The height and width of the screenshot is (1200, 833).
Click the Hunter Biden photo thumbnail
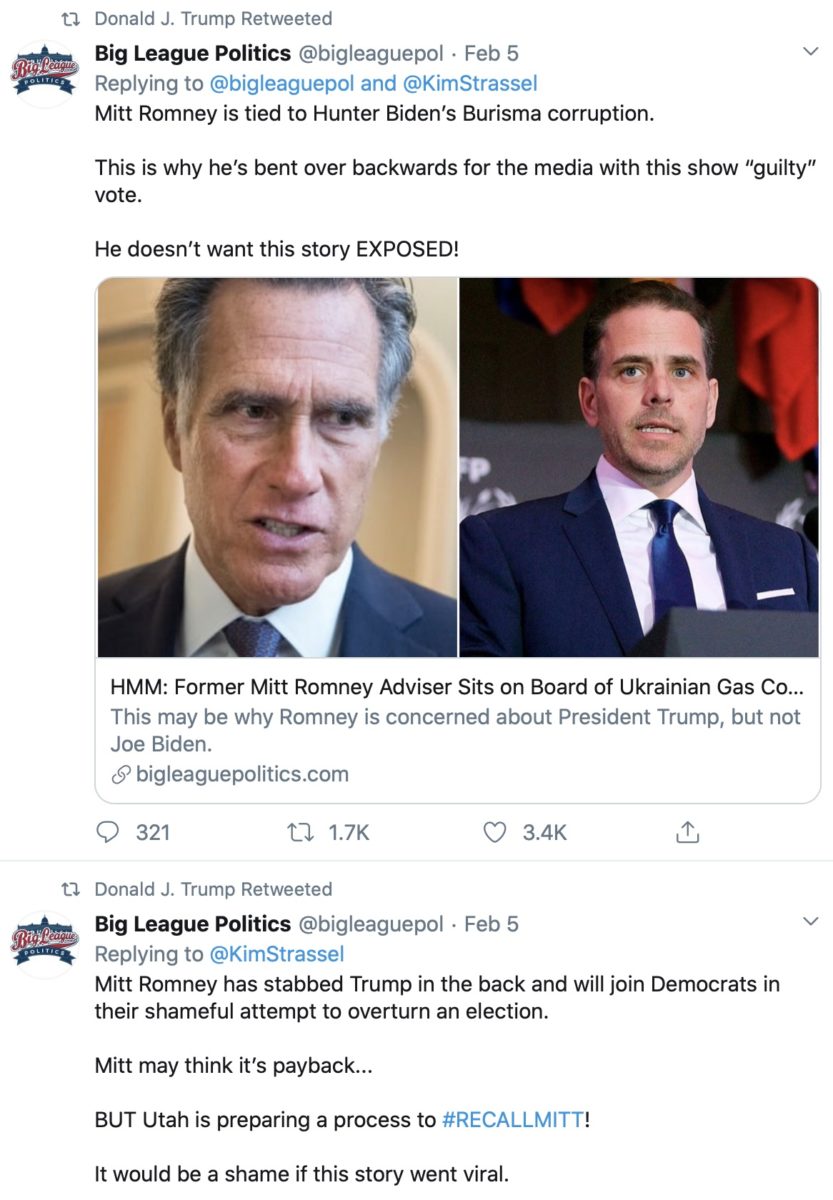tap(640, 467)
